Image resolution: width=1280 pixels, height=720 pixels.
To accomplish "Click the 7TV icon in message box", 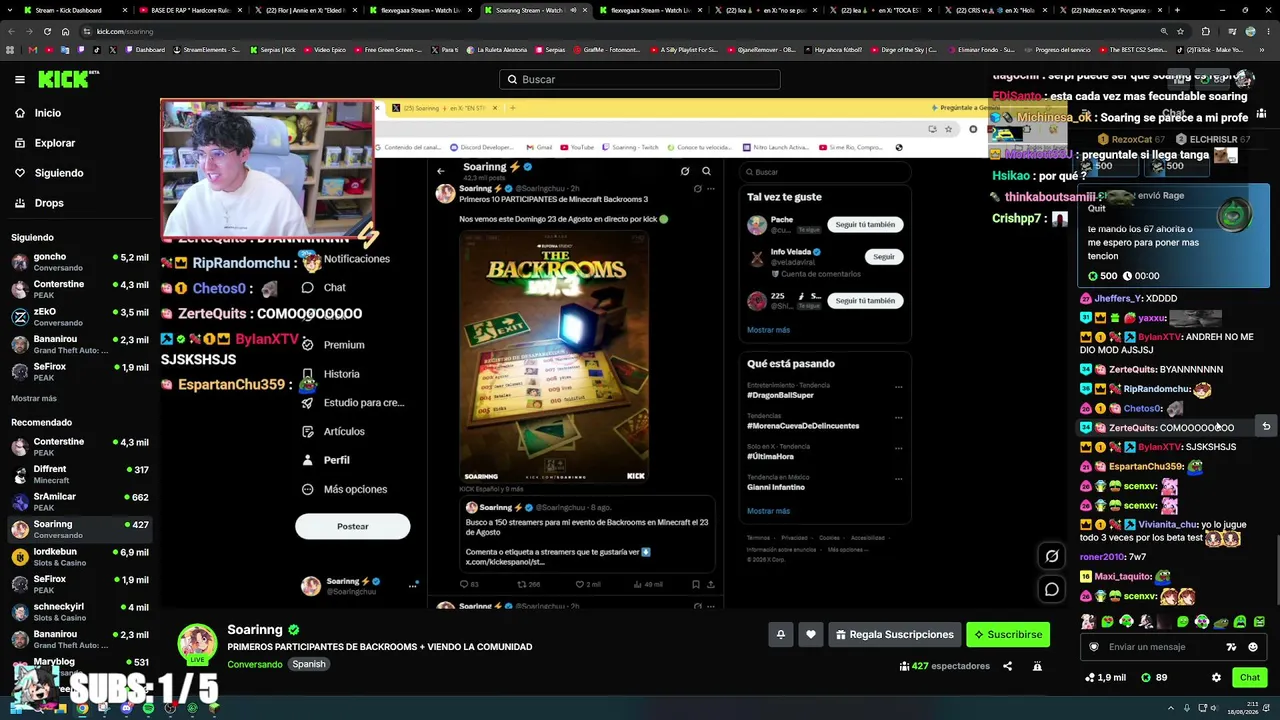I will (1231, 647).
